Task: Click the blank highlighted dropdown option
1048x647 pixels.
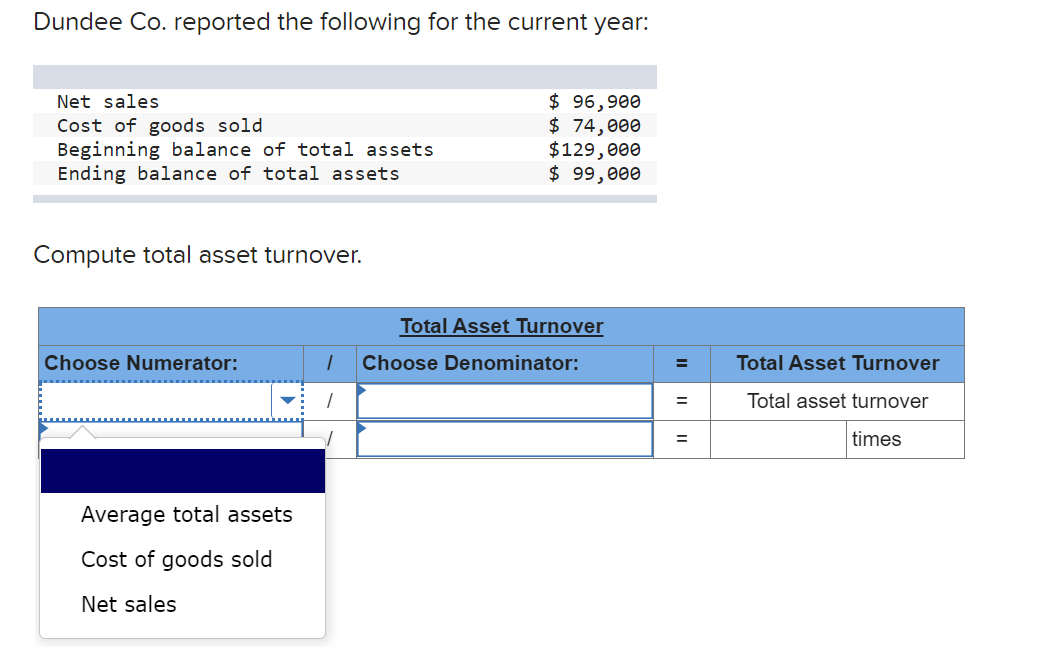Action: click(x=182, y=470)
